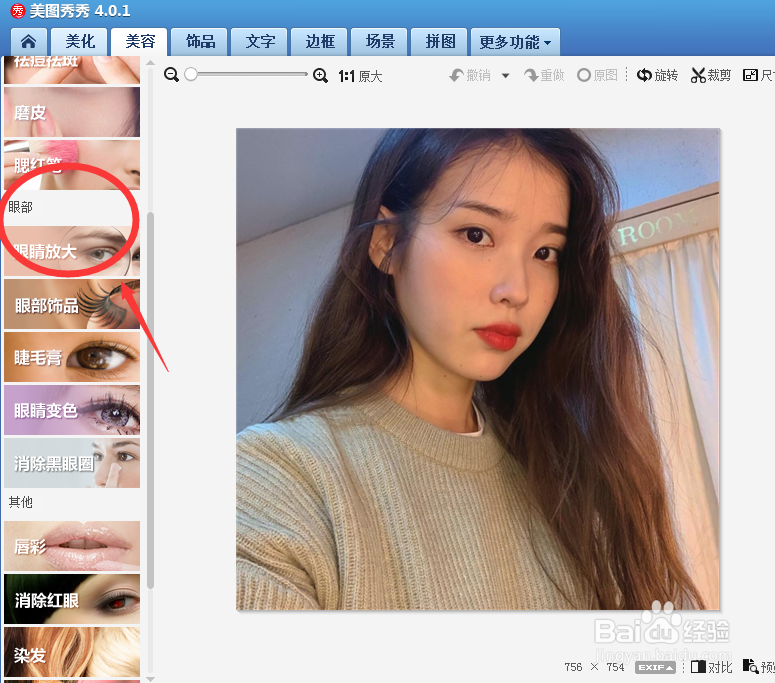775x683 pixels.
Task: Open the 眼部饰品 eye accessories tool
Action: click(72, 304)
